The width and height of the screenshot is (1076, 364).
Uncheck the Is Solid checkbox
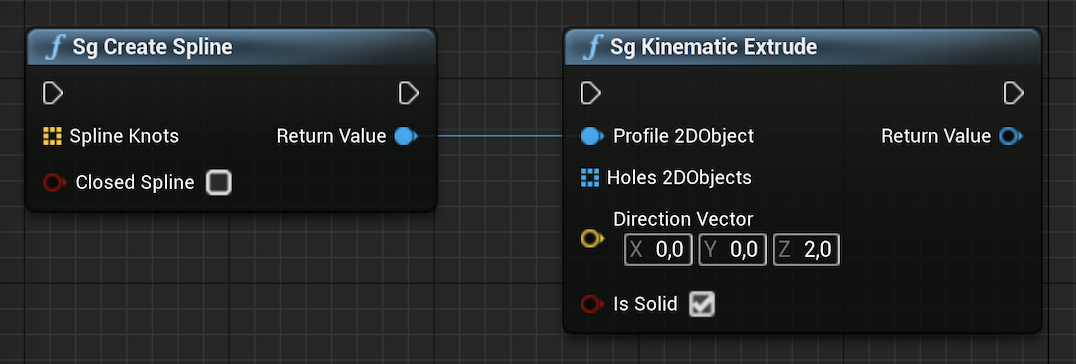[702, 304]
